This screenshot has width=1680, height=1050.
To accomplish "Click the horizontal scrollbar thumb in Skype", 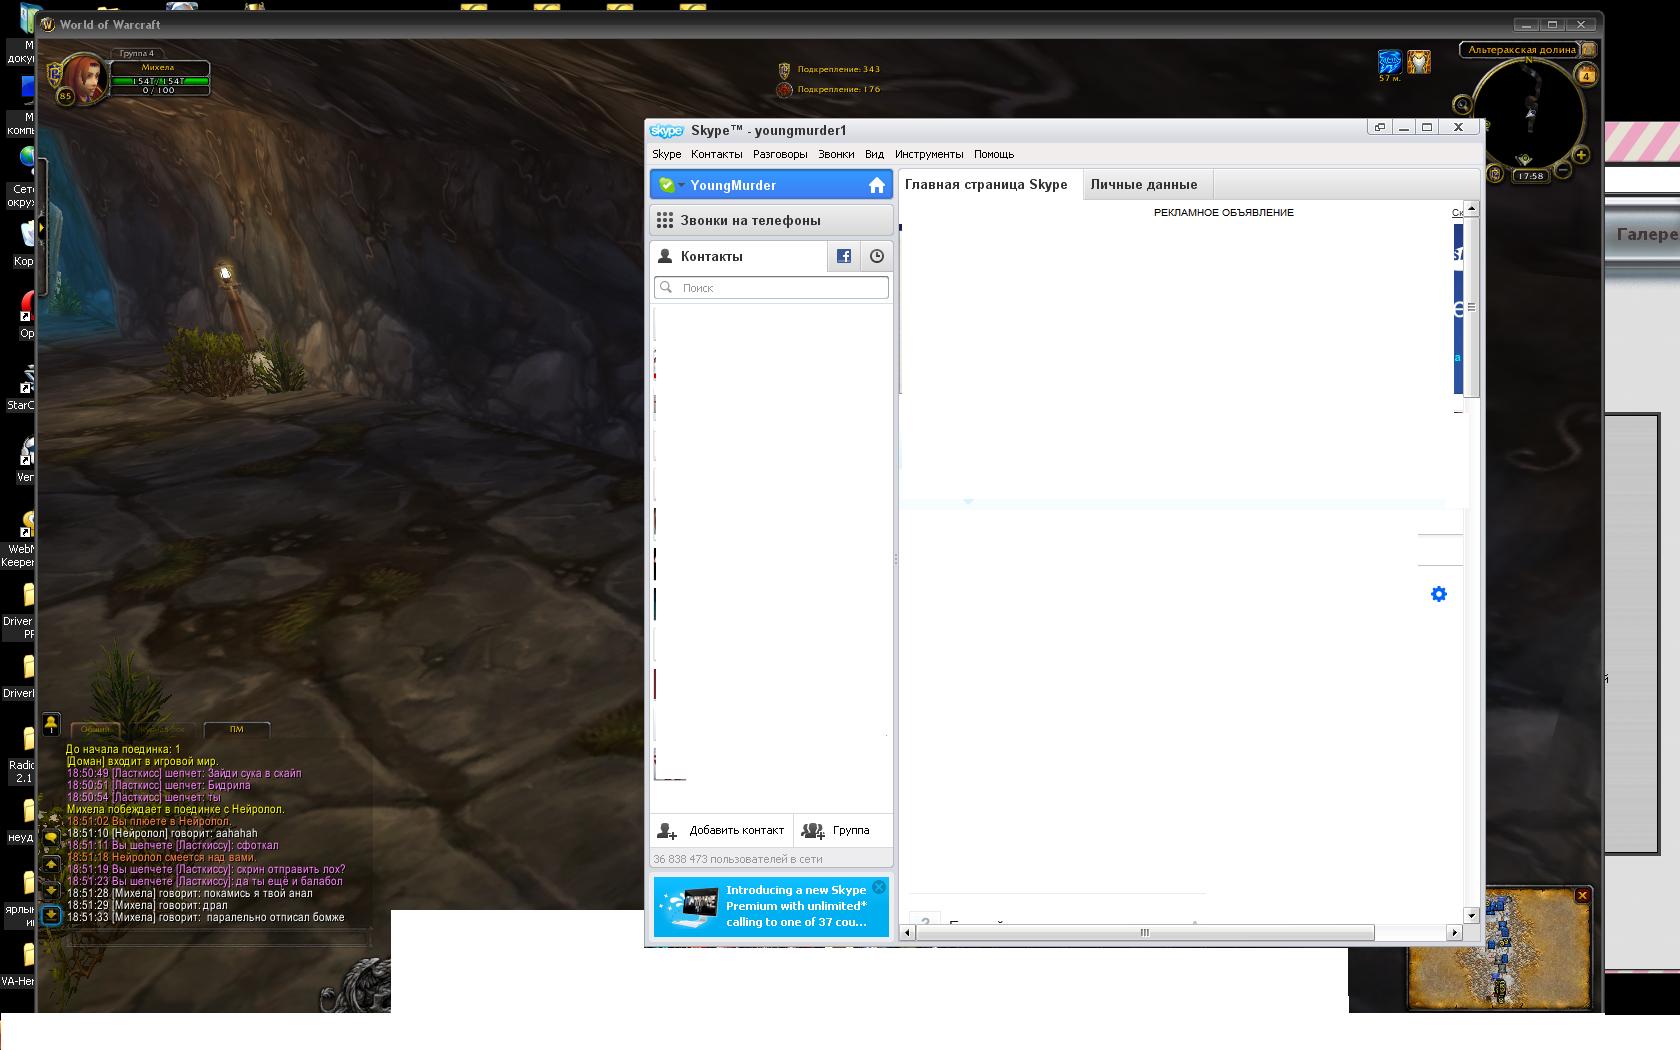I will coord(1145,932).
